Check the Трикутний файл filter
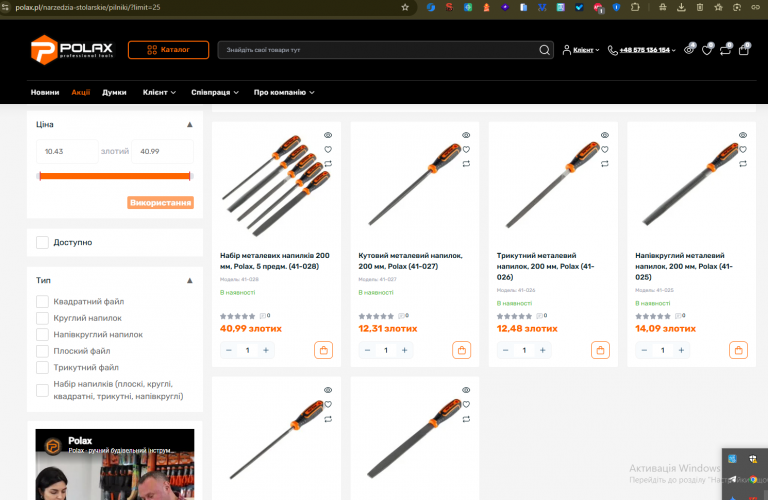Image resolution: width=768 pixels, height=500 pixels. click(x=43, y=367)
